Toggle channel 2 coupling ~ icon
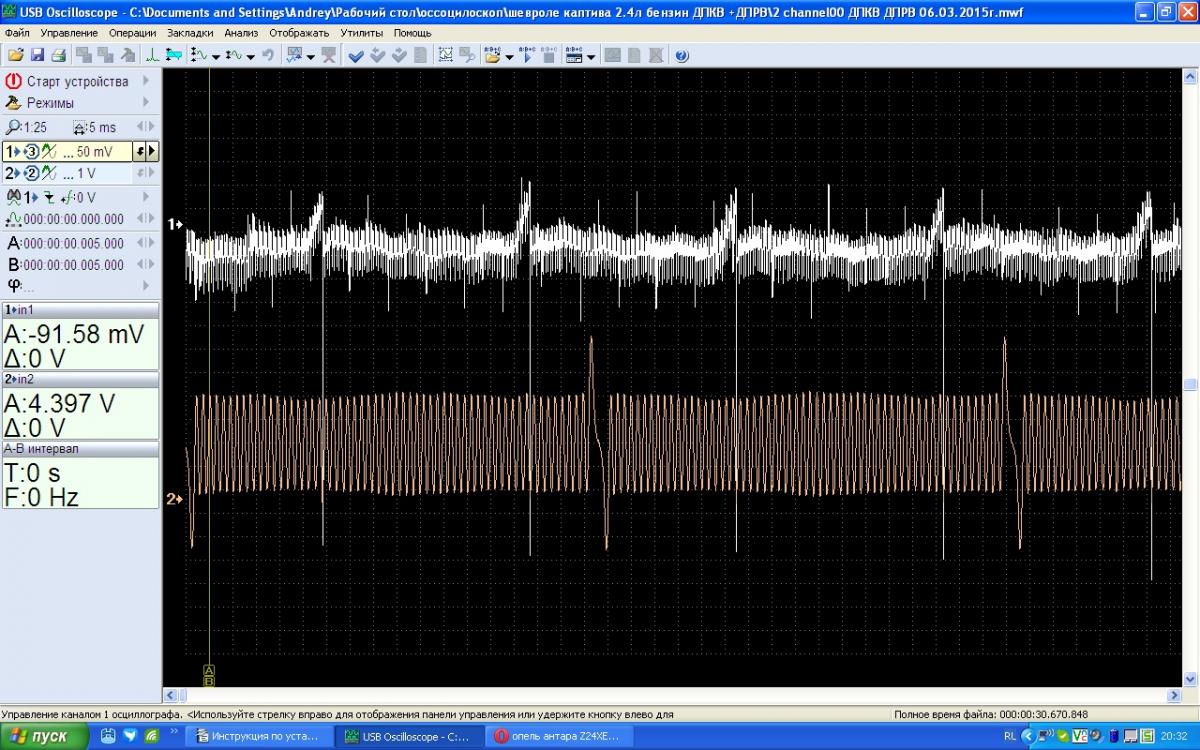 point(49,173)
